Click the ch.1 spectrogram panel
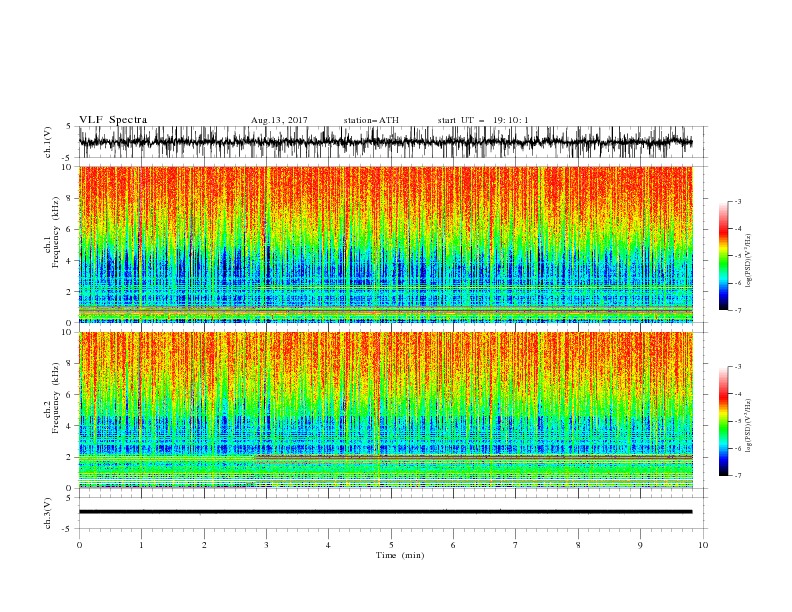 point(385,244)
